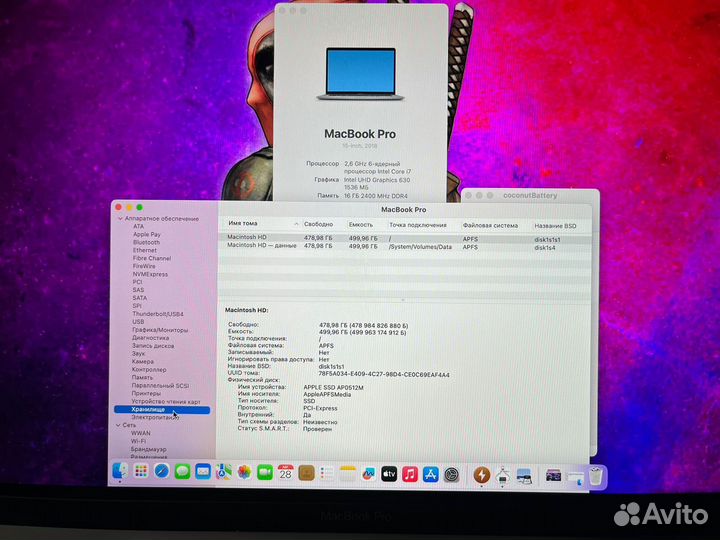The width and height of the screenshot is (720, 540).
Task: Open Reminders app in Dock
Action: (x=327, y=473)
